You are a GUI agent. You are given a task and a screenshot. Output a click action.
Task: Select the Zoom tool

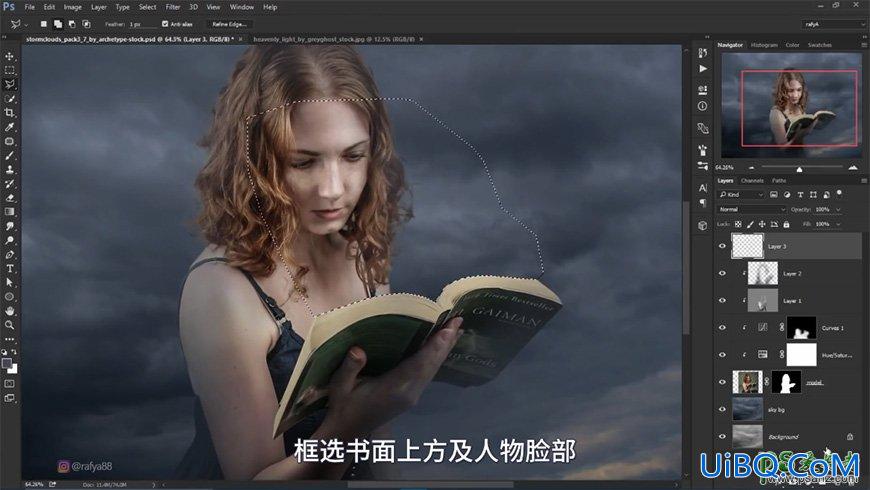click(x=9, y=325)
